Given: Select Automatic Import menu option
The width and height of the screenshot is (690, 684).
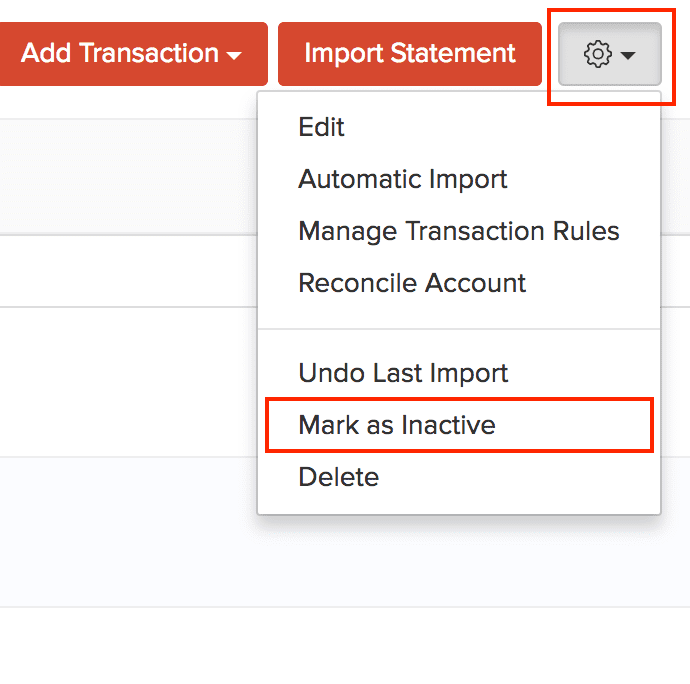Looking at the screenshot, I should [403, 179].
